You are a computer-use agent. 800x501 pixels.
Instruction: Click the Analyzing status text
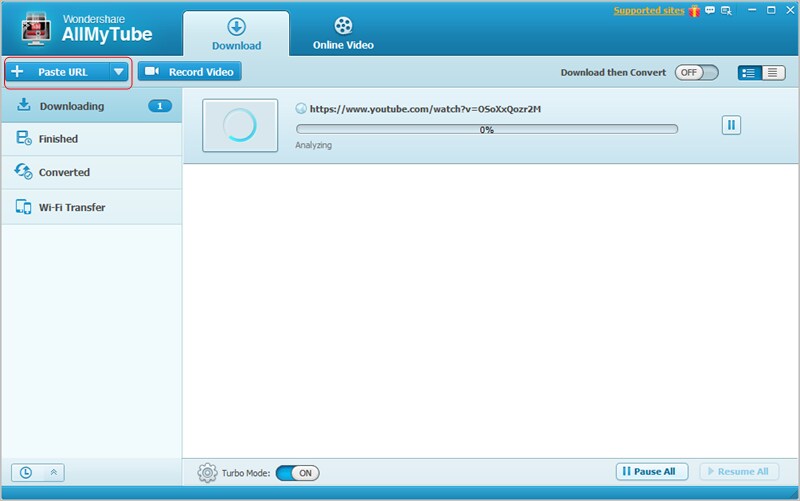click(313, 145)
